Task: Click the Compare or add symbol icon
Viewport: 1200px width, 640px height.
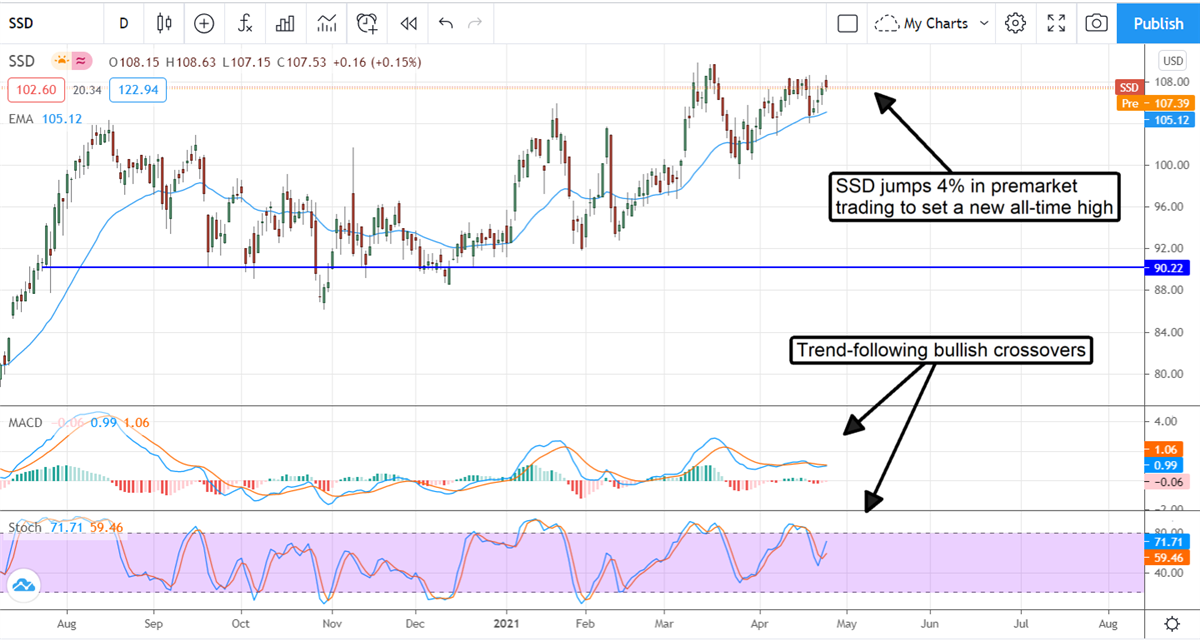Action: [204, 23]
